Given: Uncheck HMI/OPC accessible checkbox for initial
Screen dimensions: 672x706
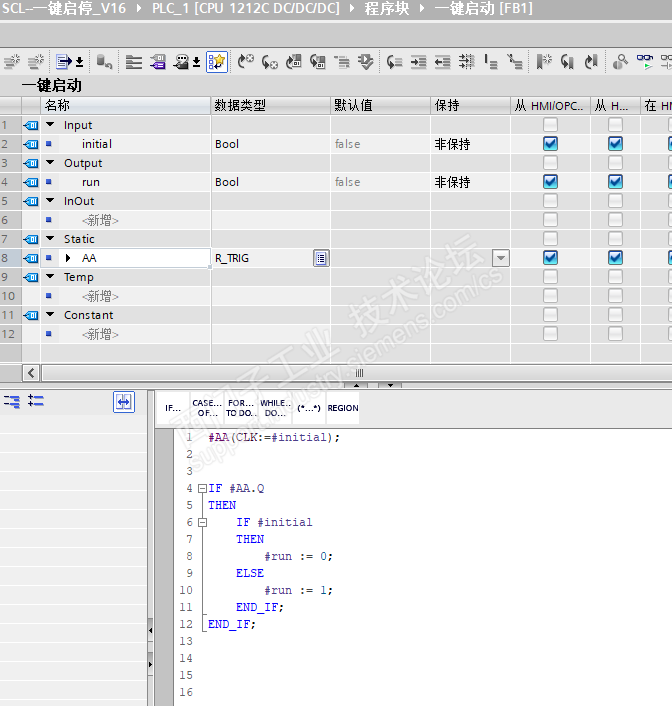Looking at the screenshot, I should point(550,144).
